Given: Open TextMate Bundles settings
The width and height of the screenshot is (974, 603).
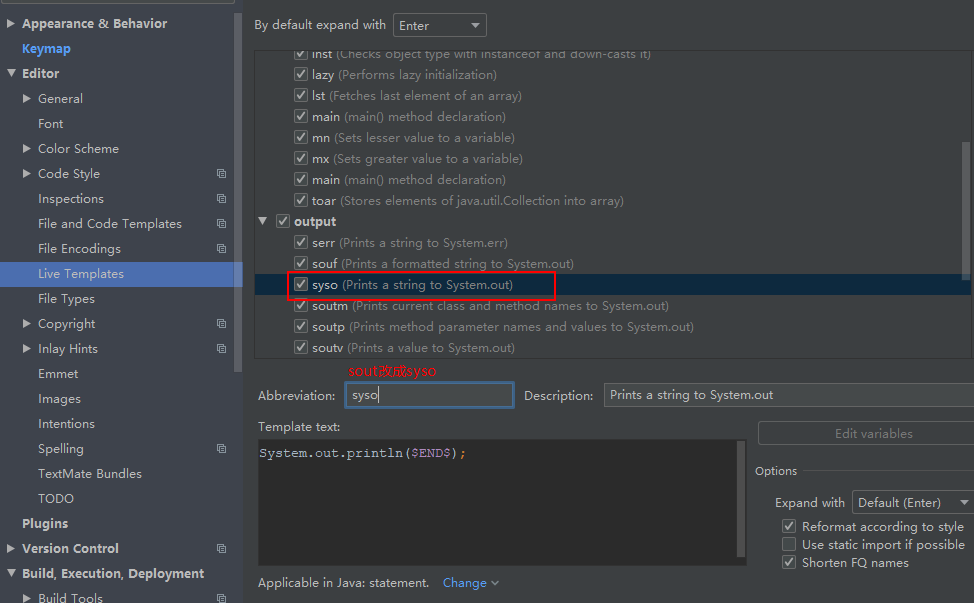Looking at the screenshot, I should tap(90, 474).
